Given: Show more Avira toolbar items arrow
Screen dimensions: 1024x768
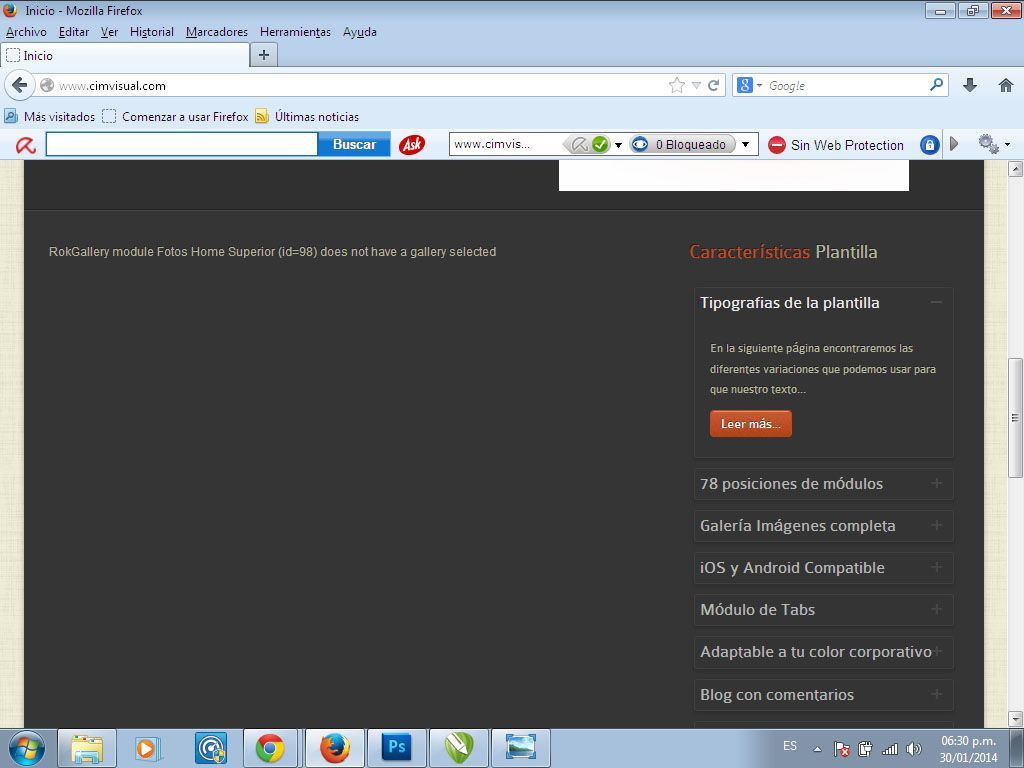Looking at the screenshot, I should [x=954, y=144].
